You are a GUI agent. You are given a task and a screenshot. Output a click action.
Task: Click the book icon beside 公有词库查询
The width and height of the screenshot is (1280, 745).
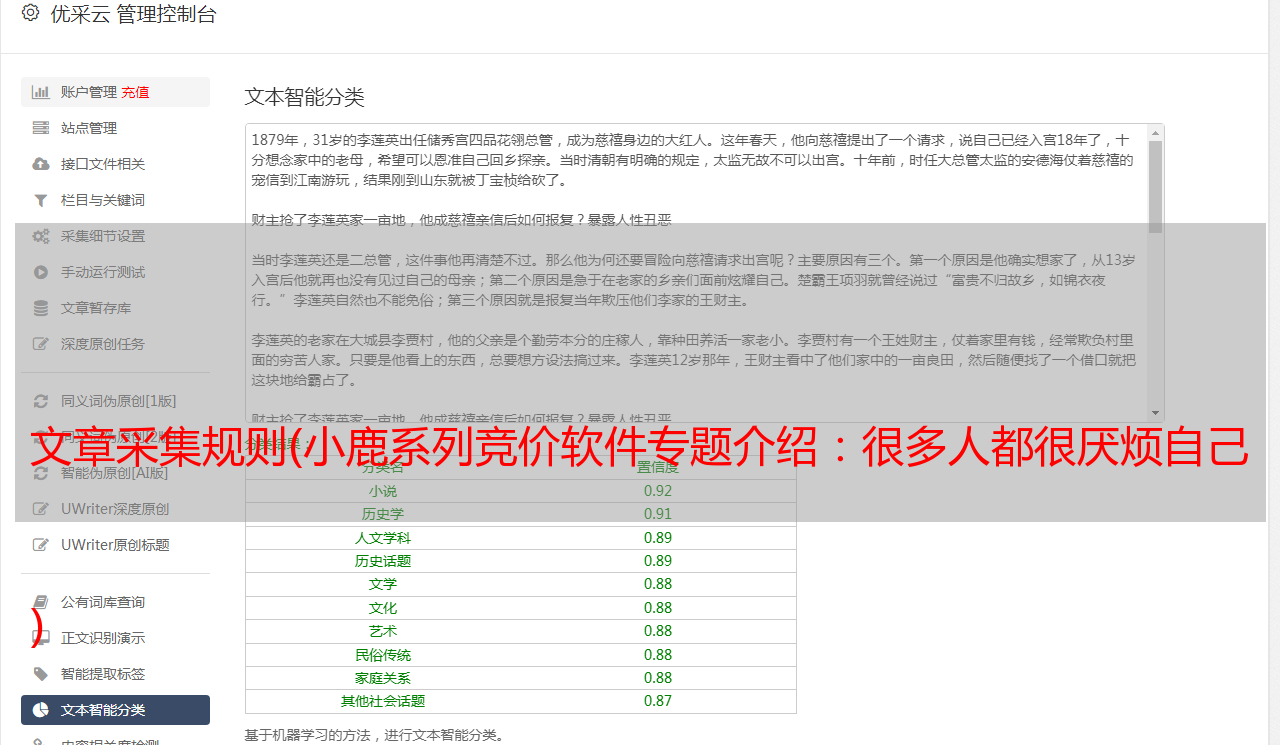click(41, 602)
